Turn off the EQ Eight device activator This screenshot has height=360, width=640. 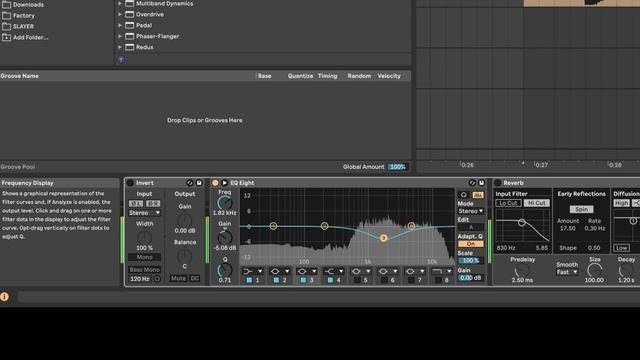(x=215, y=183)
